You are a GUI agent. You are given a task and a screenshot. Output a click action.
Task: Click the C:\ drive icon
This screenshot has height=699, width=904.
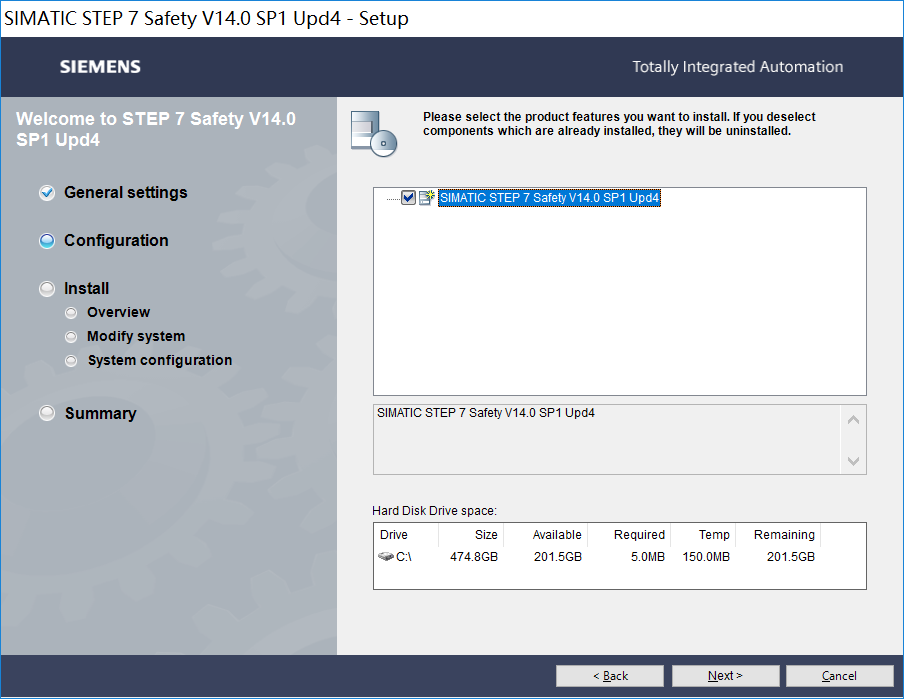tap(386, 557)
